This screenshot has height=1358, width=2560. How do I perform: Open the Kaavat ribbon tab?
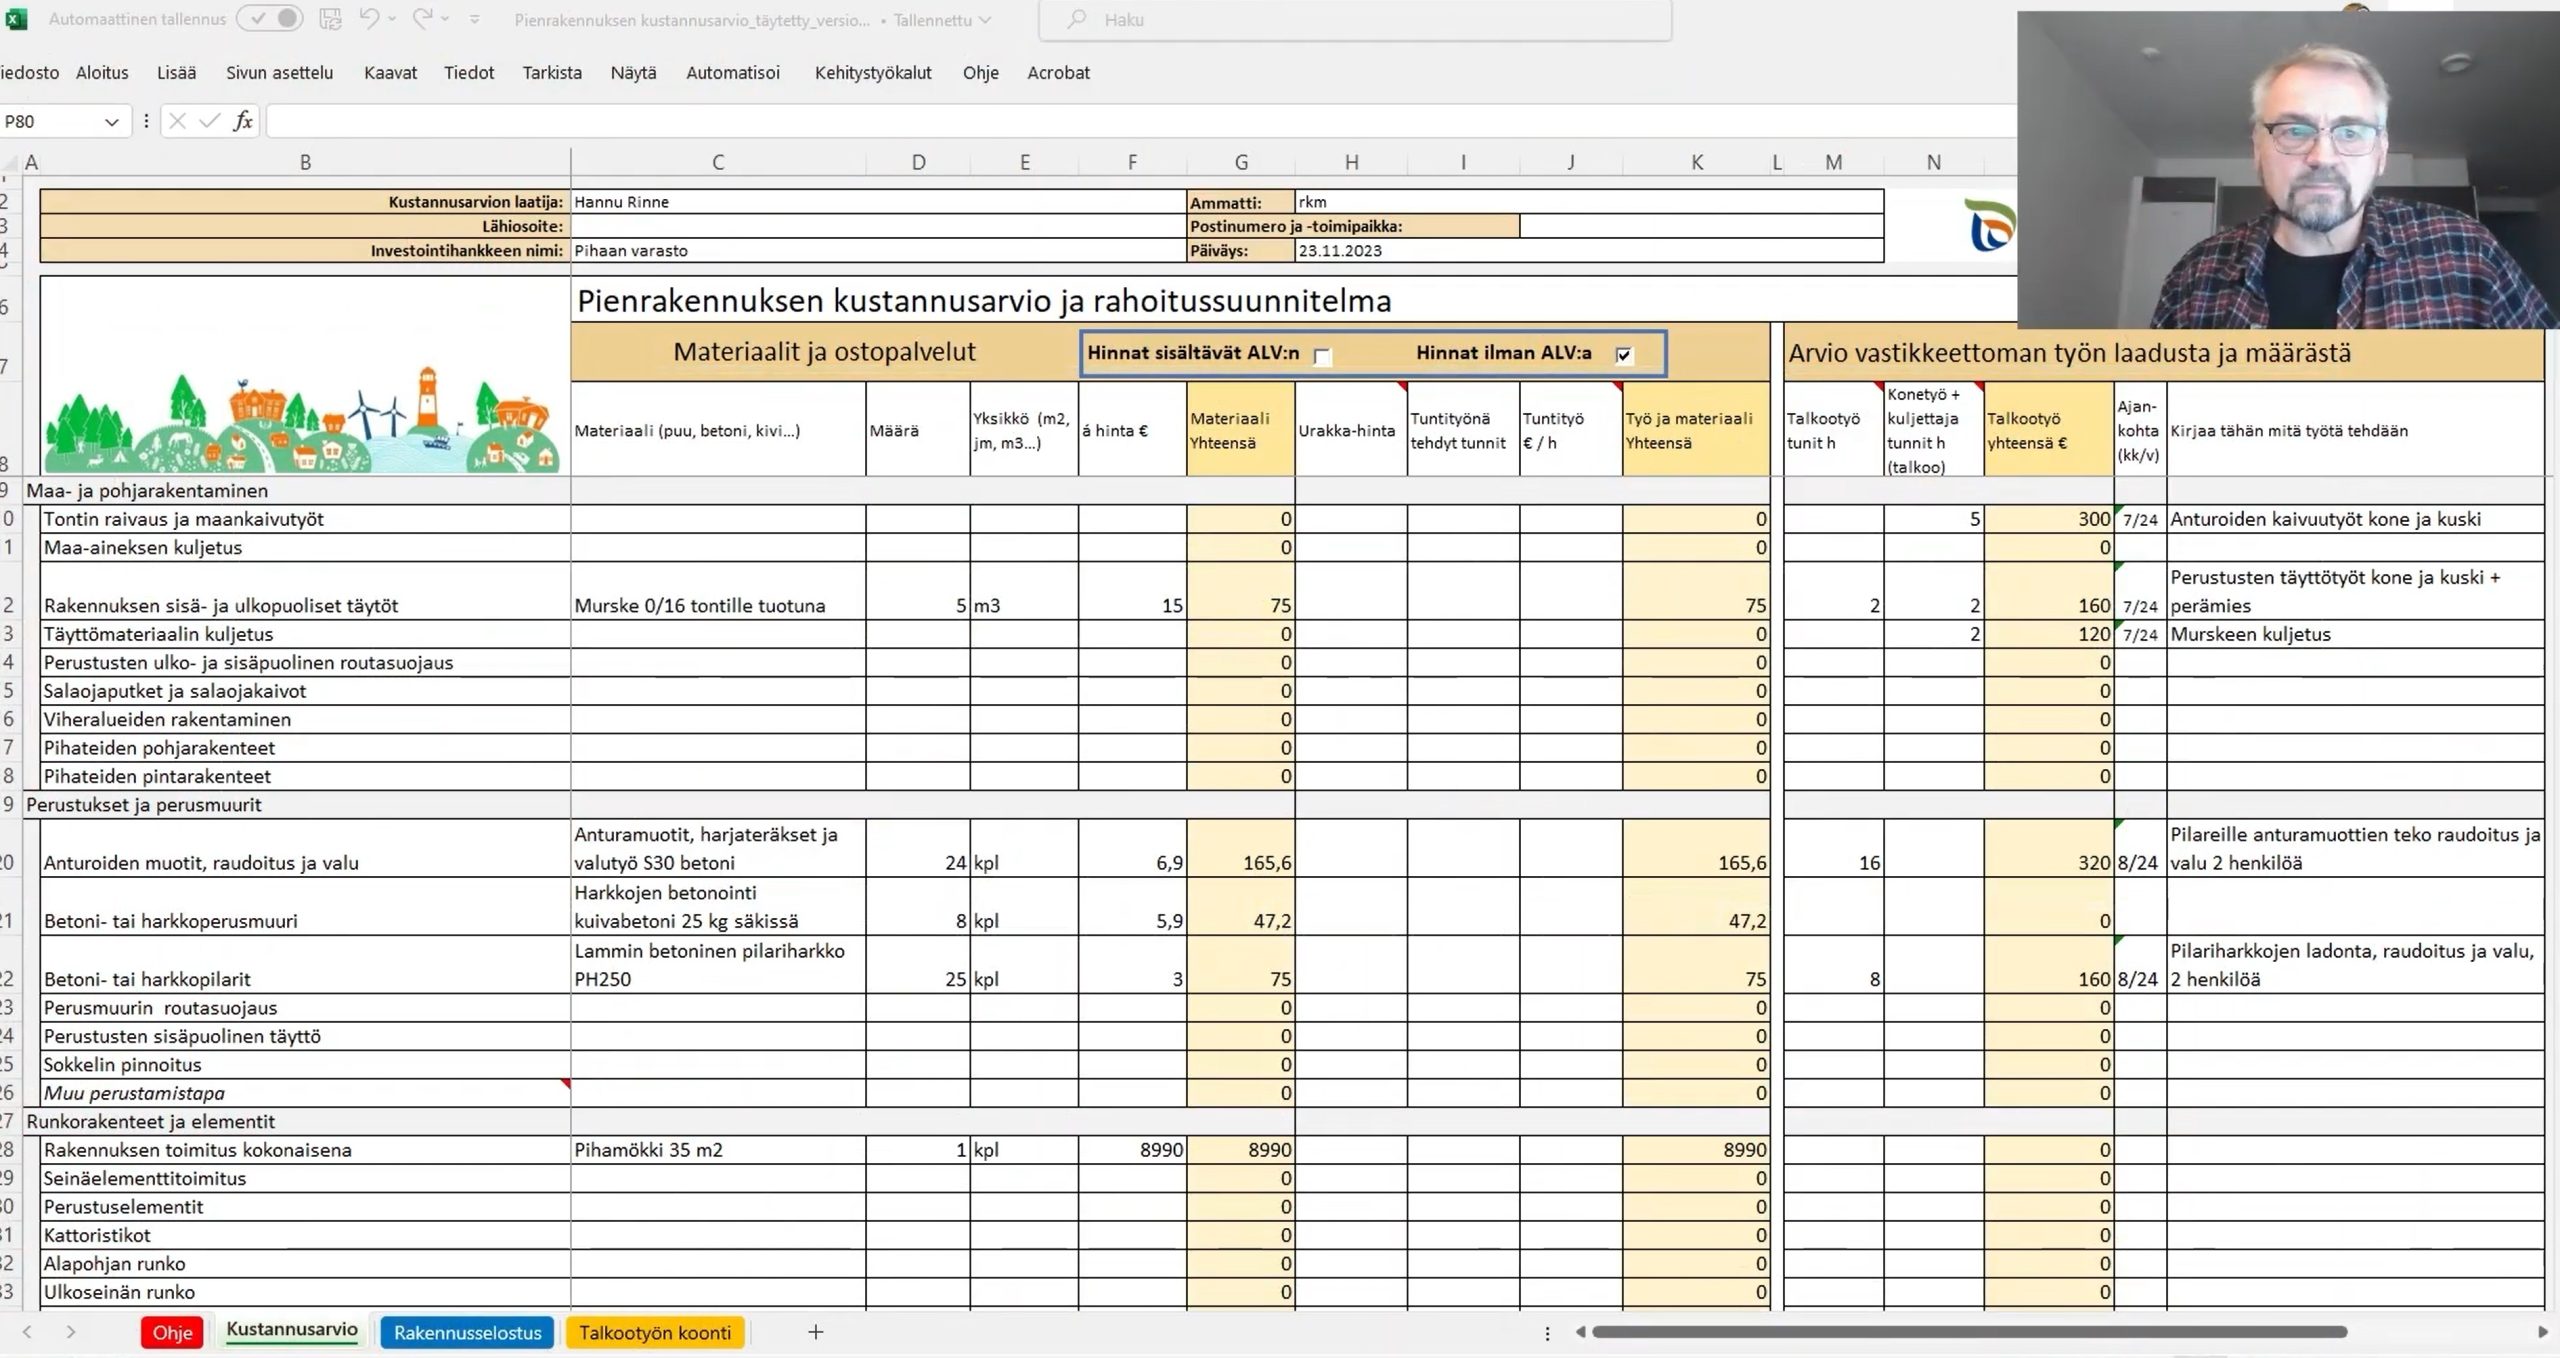coord(390,73)
